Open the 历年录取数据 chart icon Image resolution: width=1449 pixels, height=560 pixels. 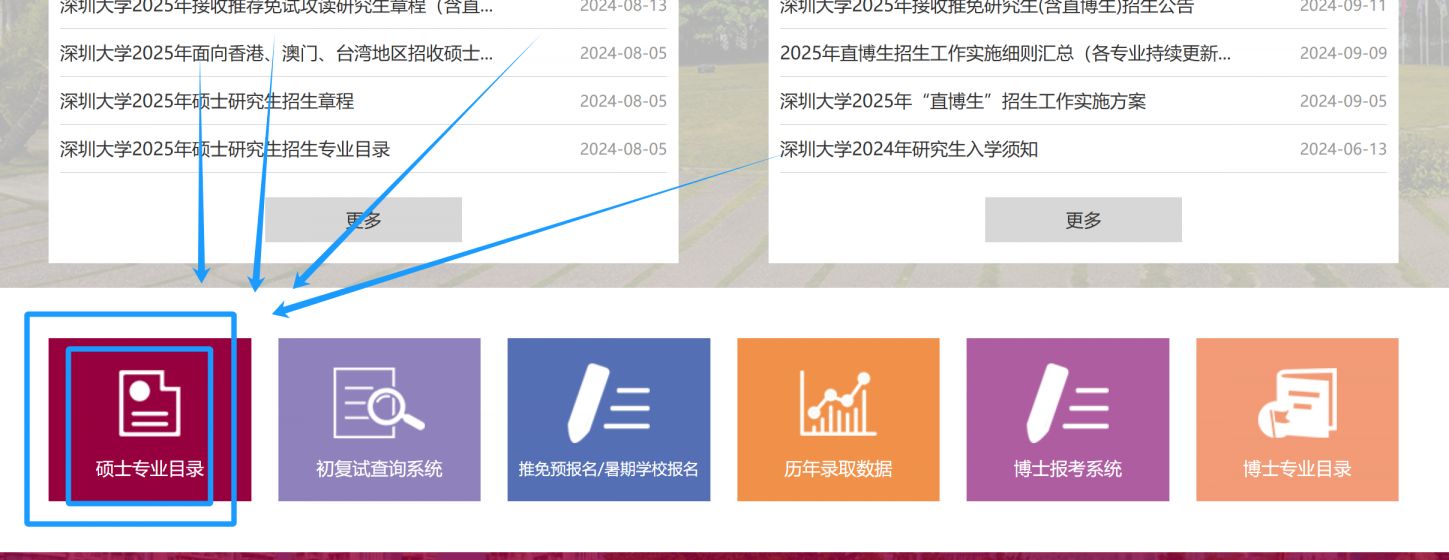click(x=838, y=403)
